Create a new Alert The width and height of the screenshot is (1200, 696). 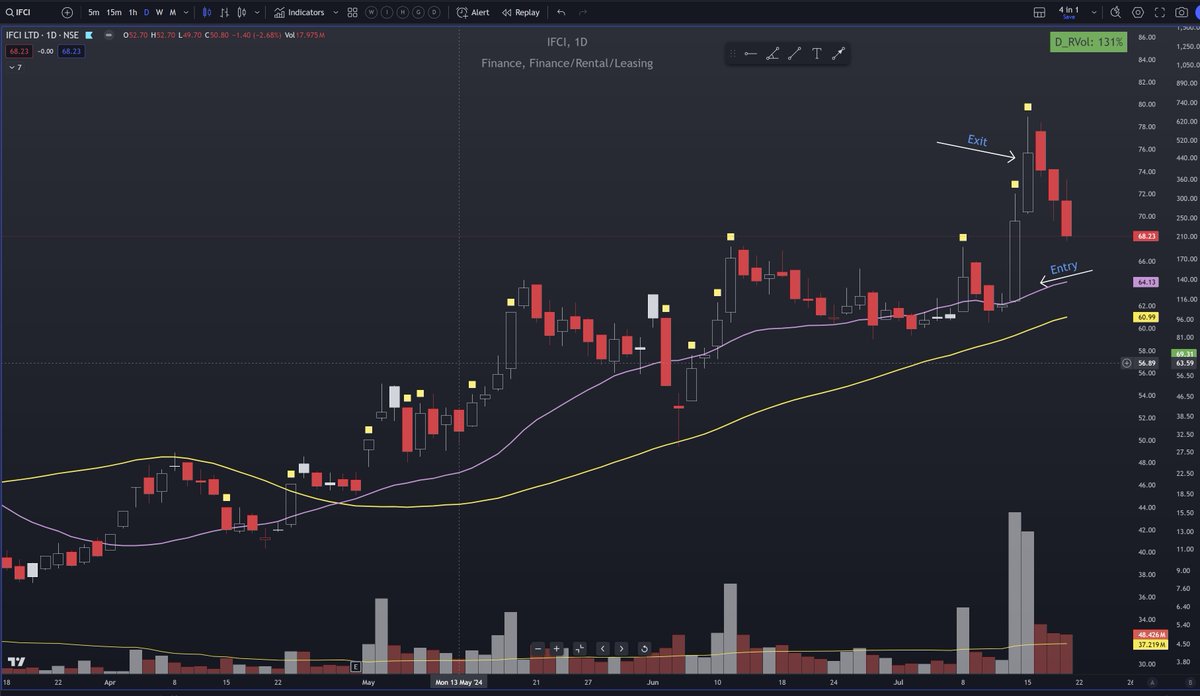click(x=473, y=12)
